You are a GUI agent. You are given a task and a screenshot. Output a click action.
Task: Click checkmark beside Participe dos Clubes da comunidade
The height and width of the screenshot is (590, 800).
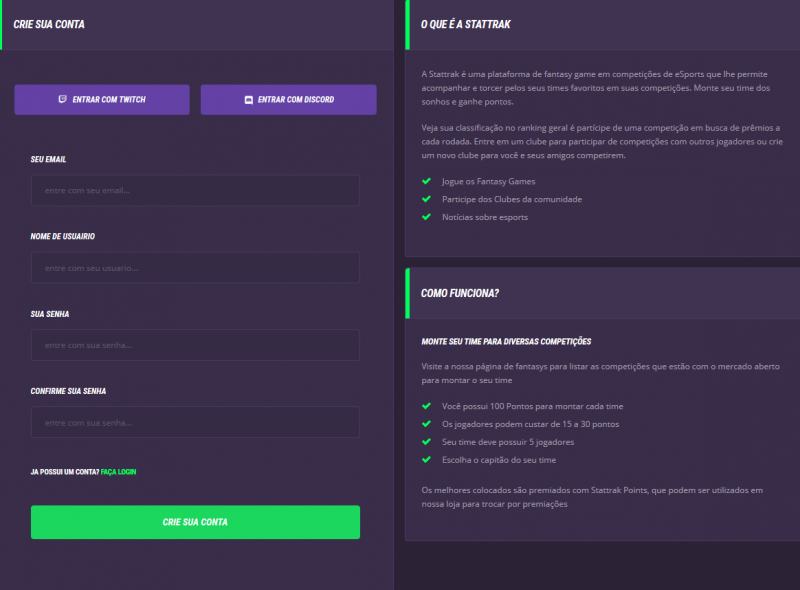point(427,199)
